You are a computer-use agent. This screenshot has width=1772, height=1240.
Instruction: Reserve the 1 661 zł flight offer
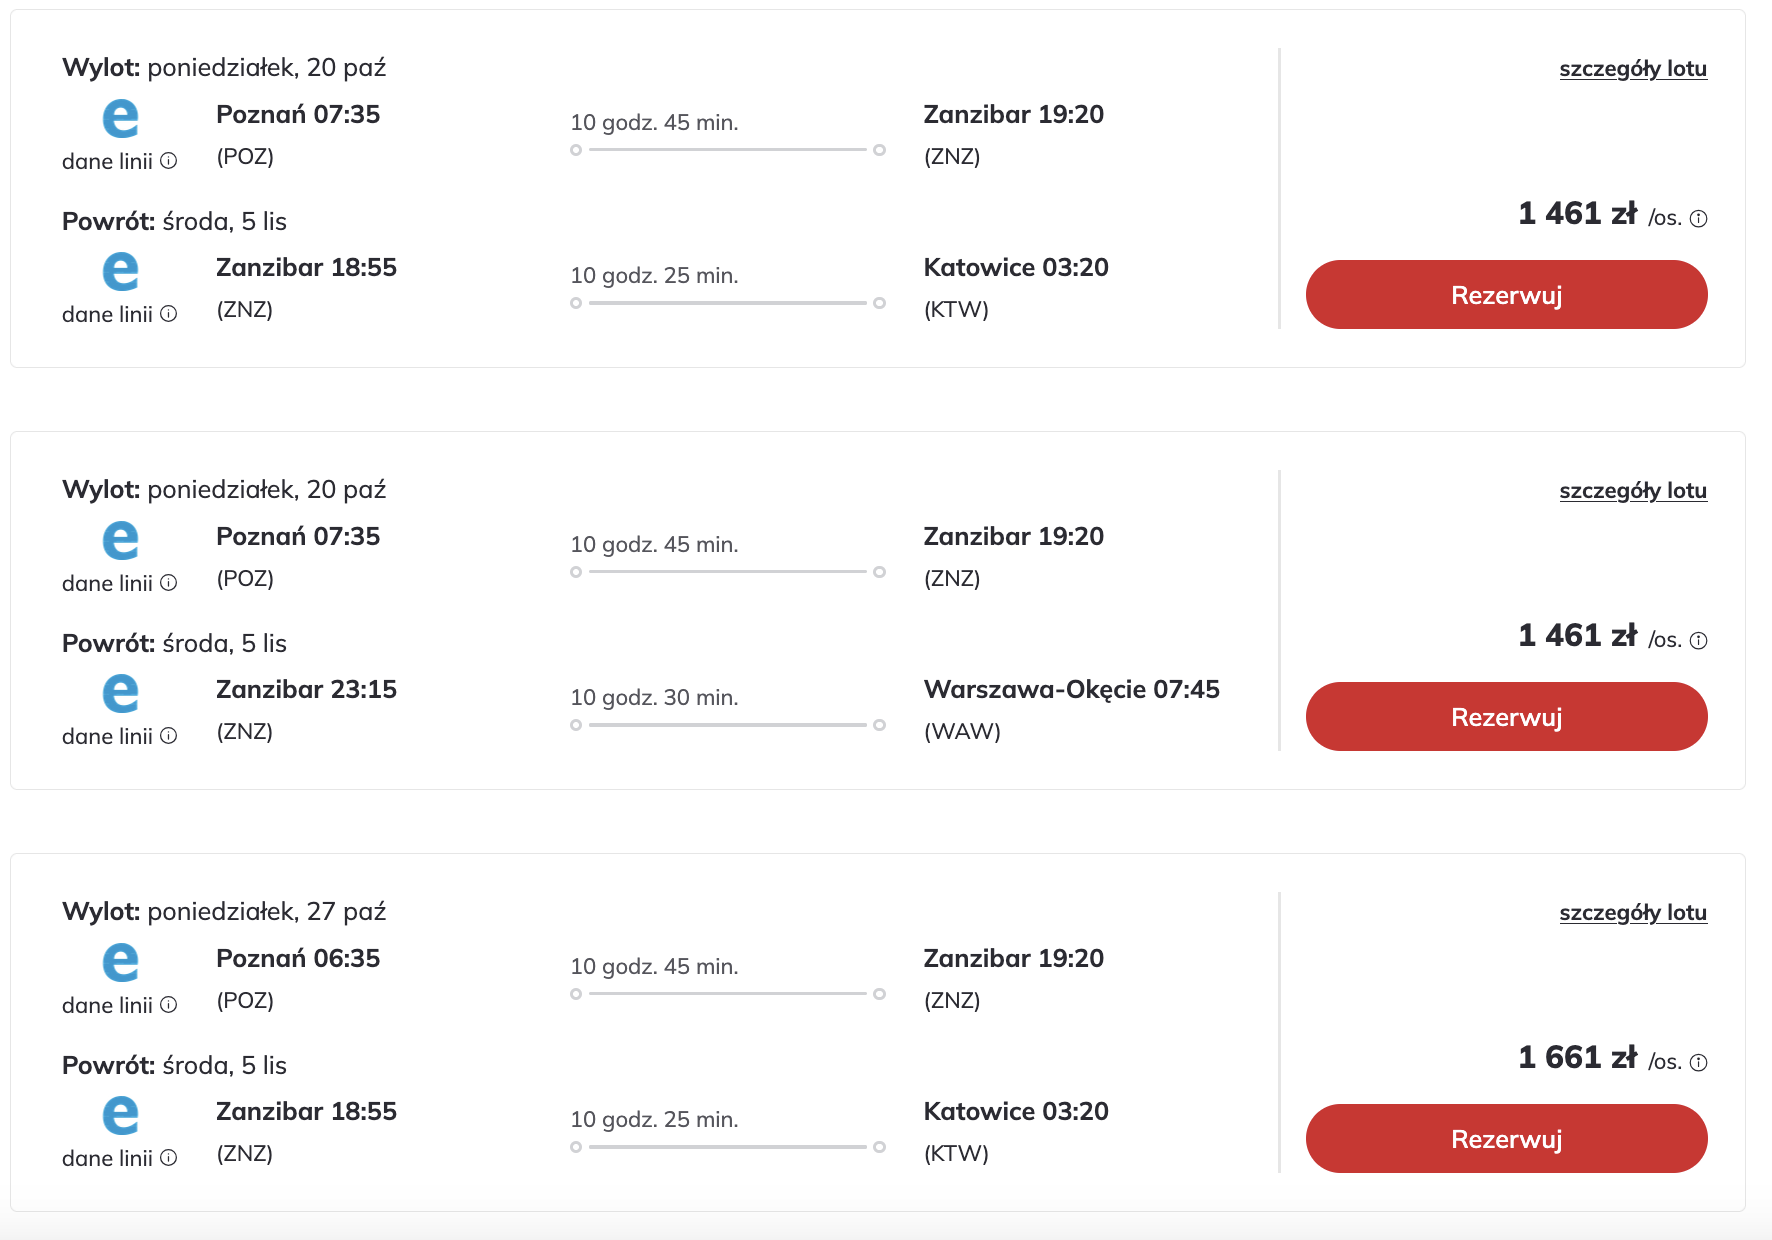tap(1506, 1139)
